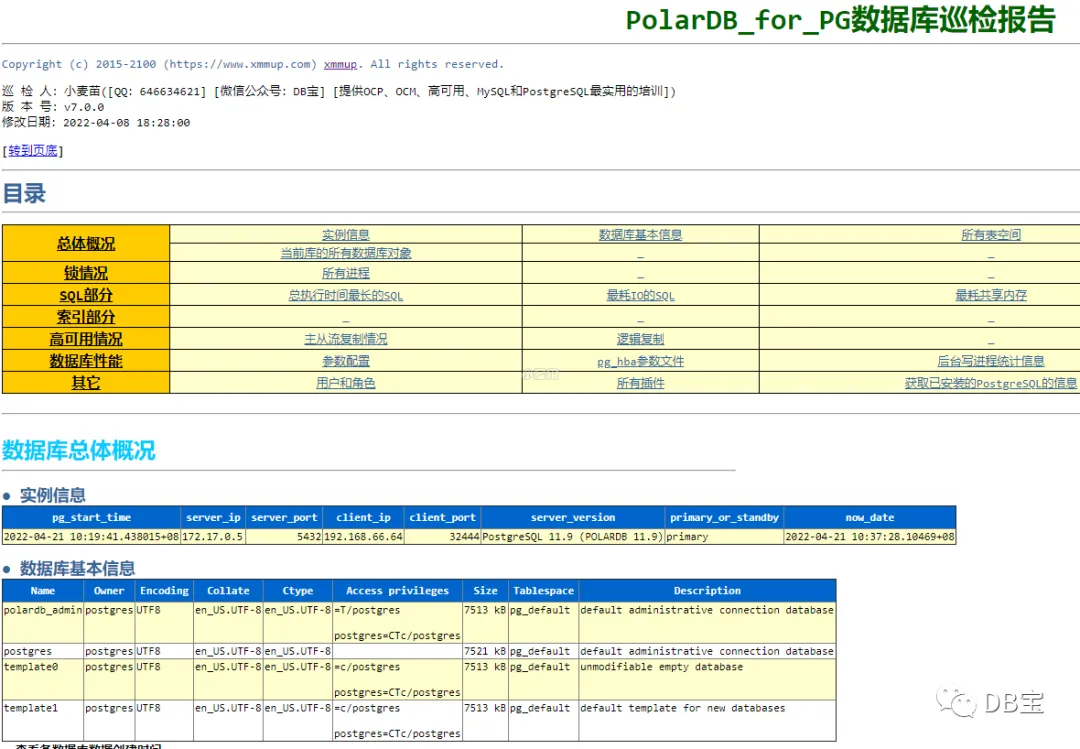Viewport: 1080px width, 749px height.
Task: Click the Access privileges column header
Action: click(397, 591)
